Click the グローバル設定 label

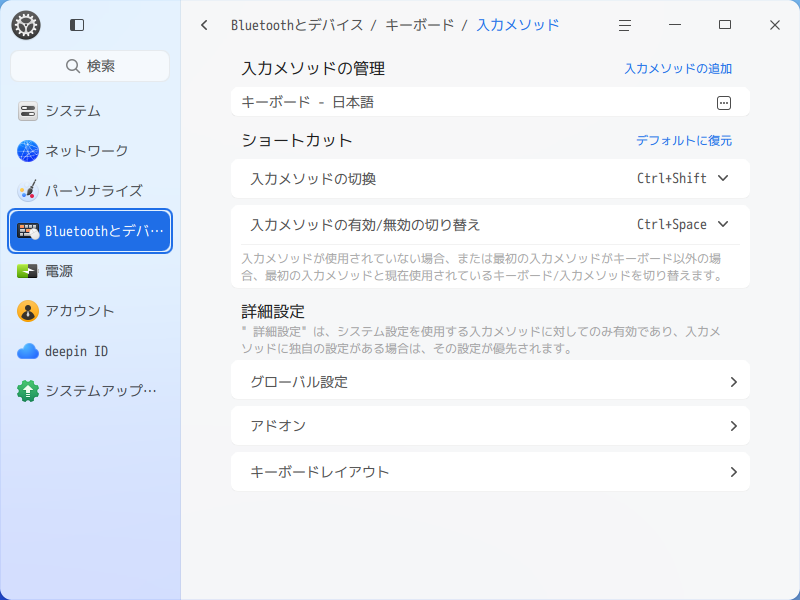click(x=299, y=382)
